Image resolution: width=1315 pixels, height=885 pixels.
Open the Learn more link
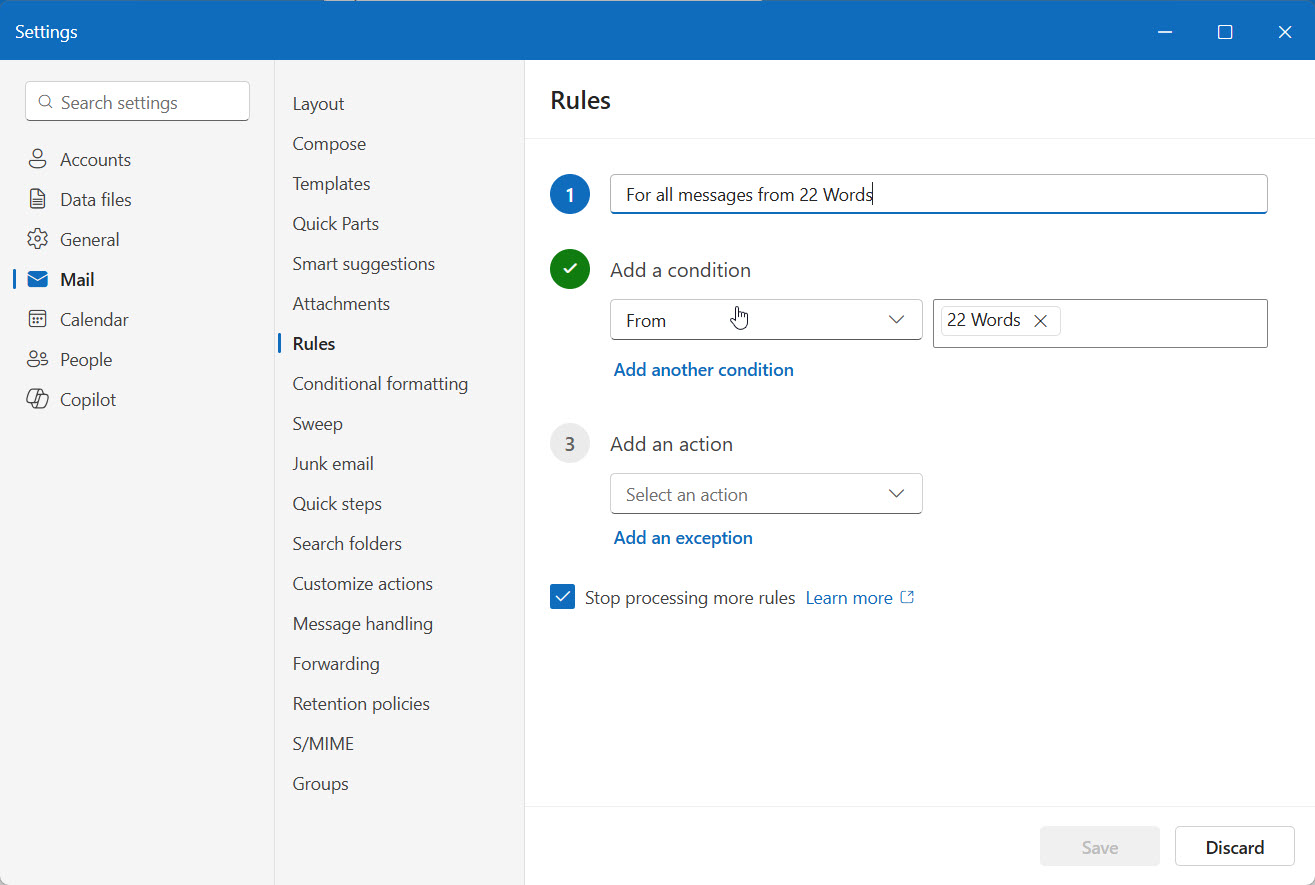[849, 598]
